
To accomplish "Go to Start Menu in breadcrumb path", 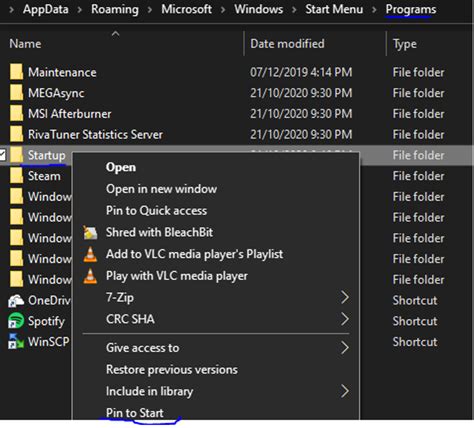I will click(x=334, y=9).
